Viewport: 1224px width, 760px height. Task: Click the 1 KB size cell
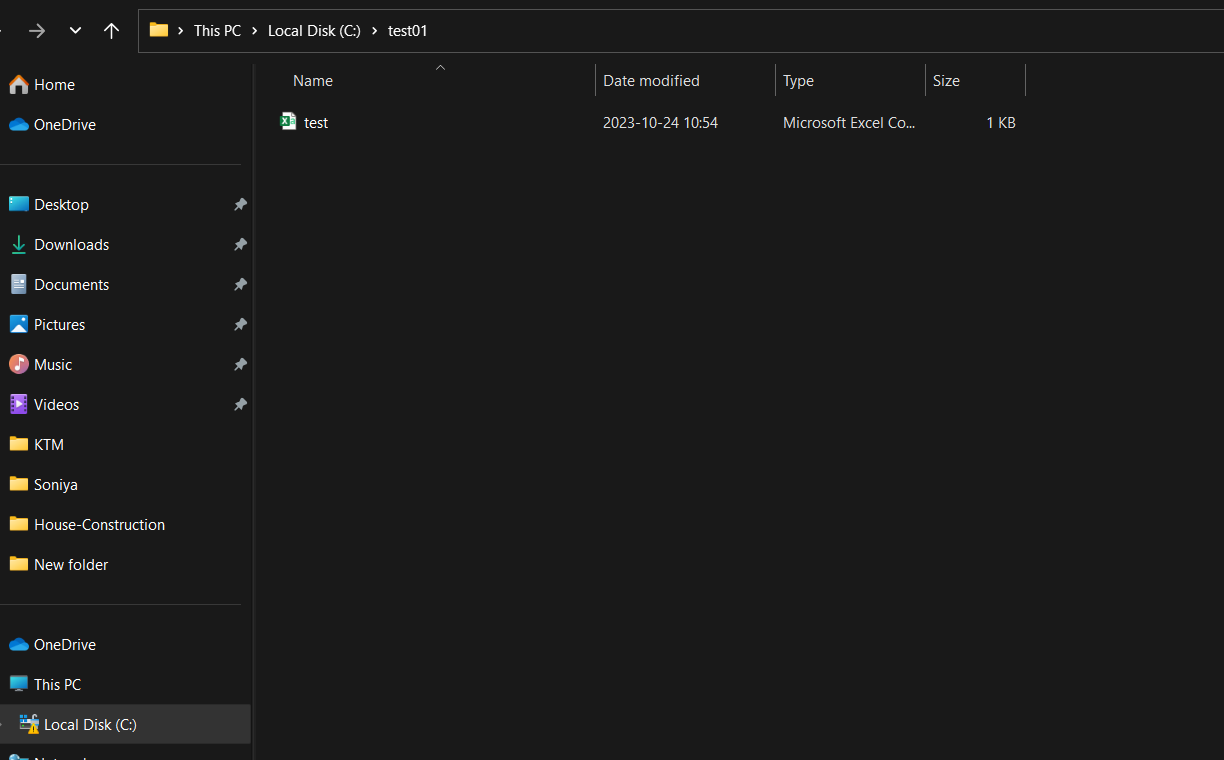(x=1000, y=123)
